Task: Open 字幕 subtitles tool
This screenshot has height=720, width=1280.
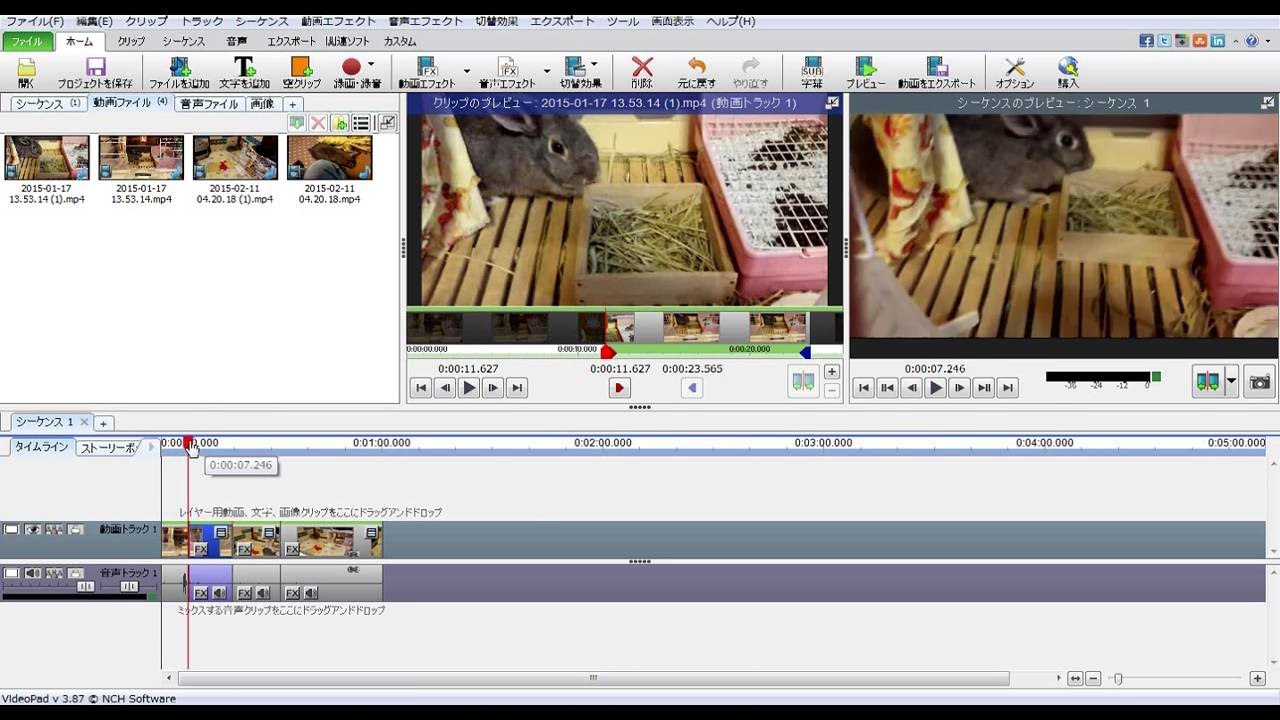Action: 812,73
